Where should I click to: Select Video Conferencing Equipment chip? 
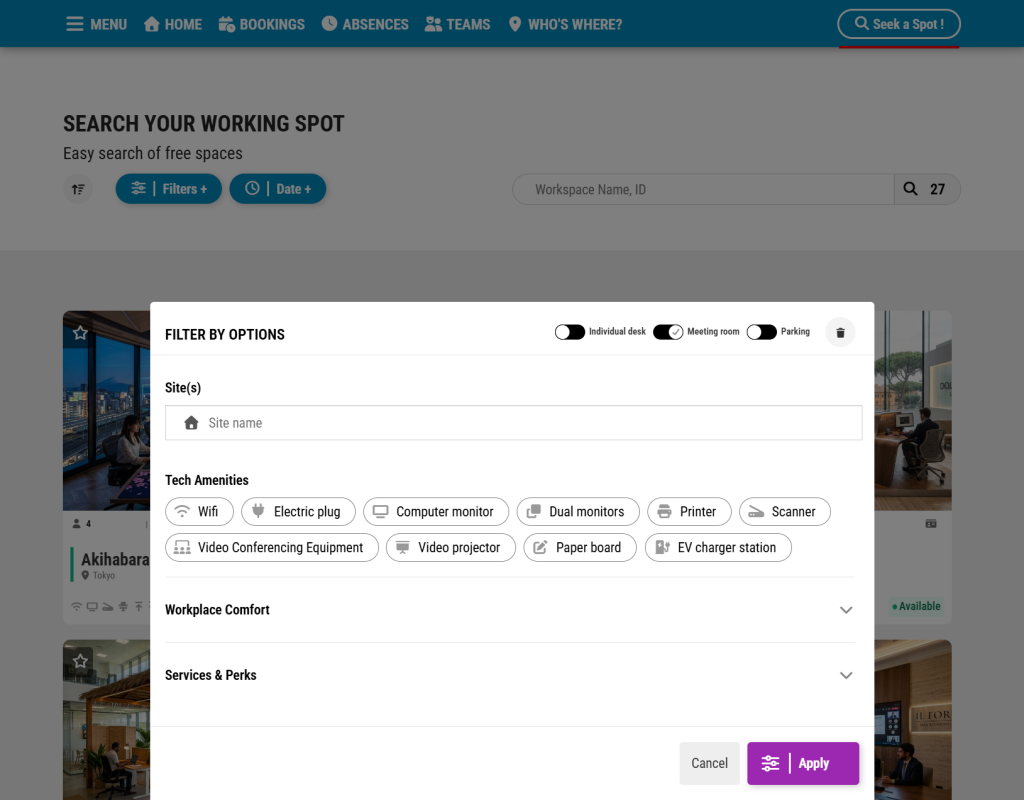click(x=272, y=547)
